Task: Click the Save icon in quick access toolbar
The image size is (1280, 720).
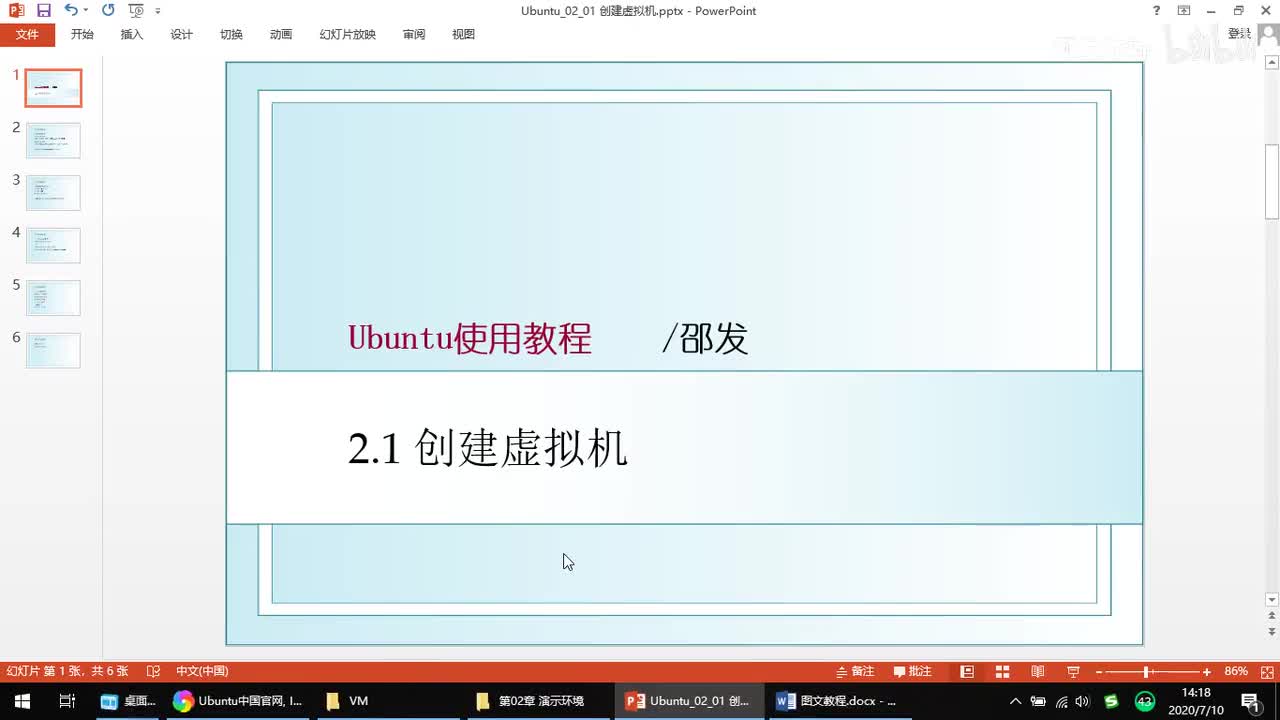Action: [43, 10]
